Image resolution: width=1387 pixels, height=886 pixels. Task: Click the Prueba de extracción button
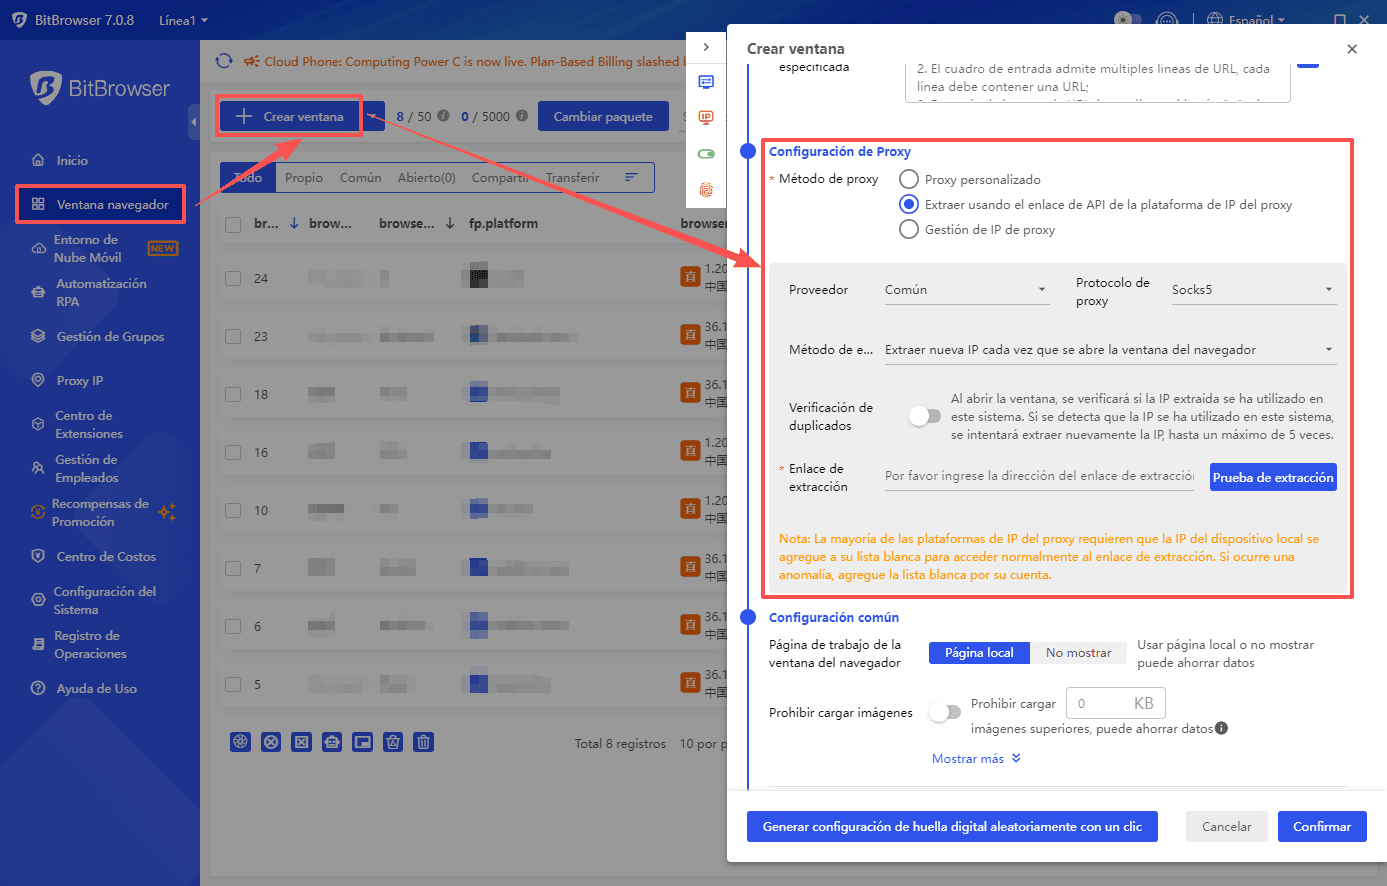click(1272, 476)
